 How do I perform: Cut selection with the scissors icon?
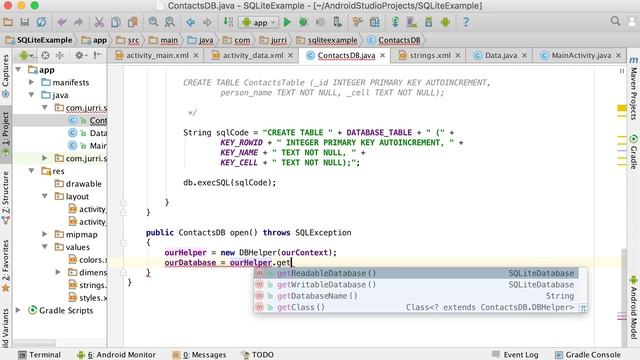99,22
